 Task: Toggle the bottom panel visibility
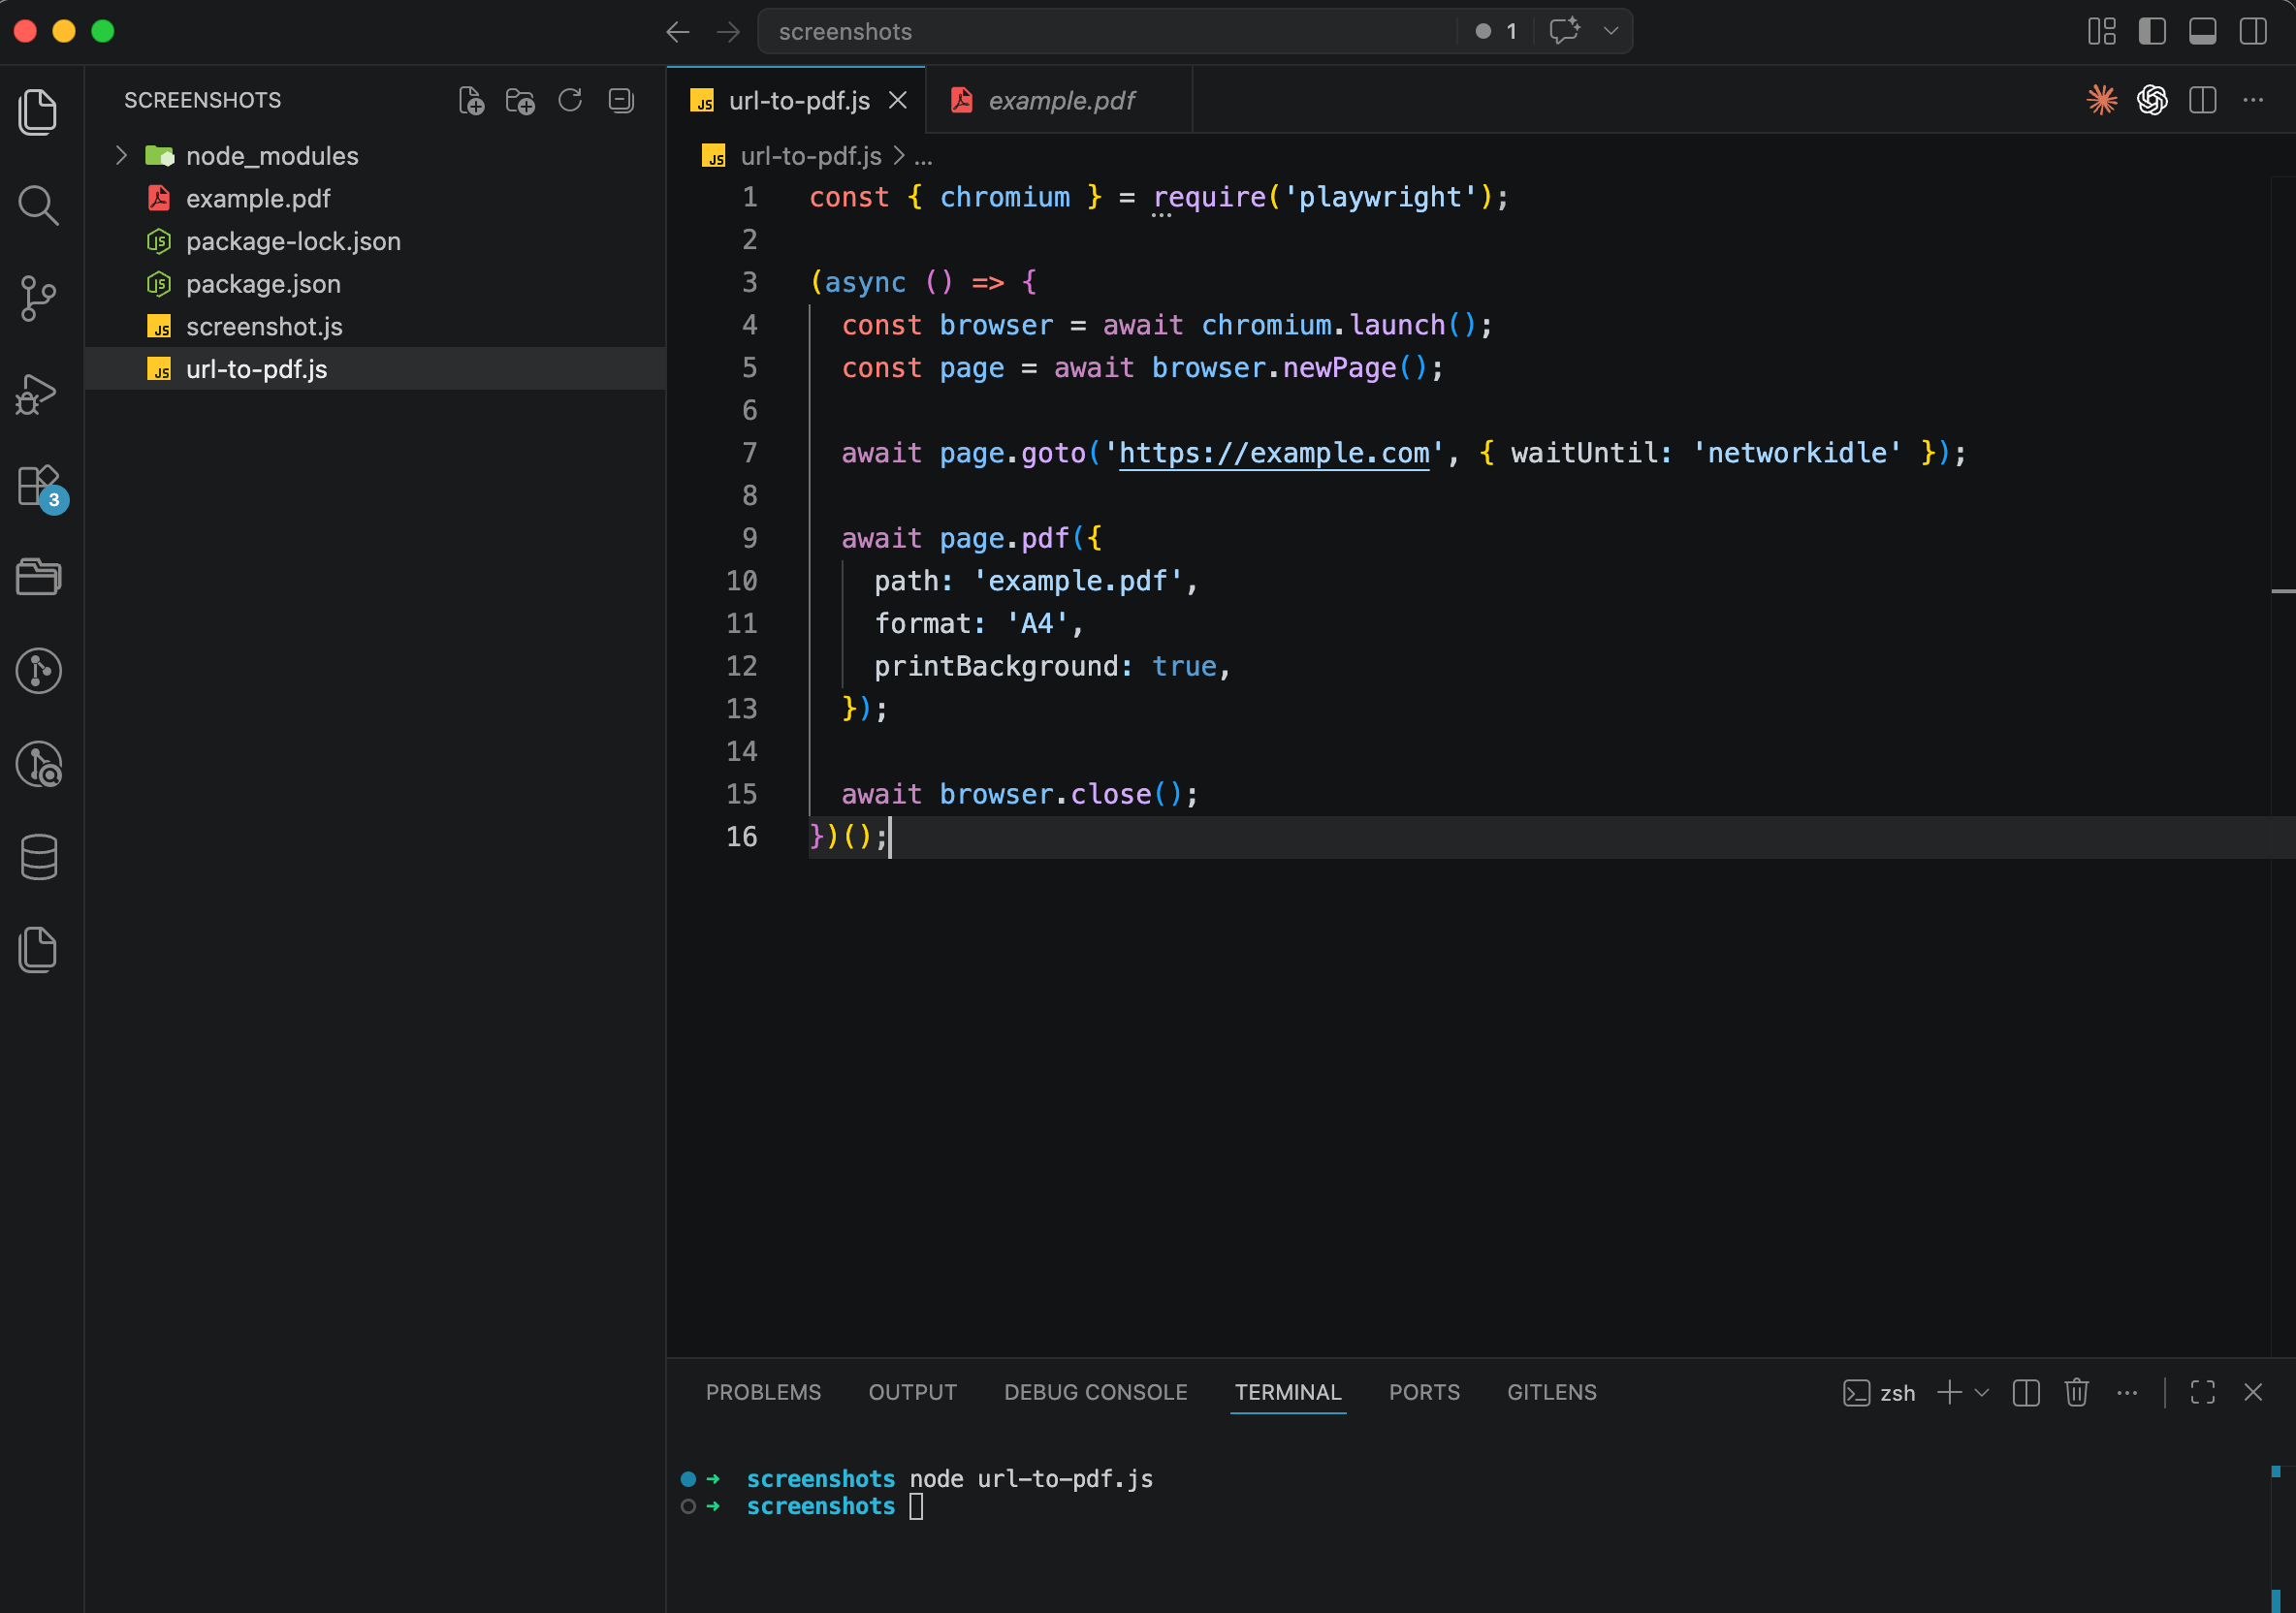[x=2202, y=31]
